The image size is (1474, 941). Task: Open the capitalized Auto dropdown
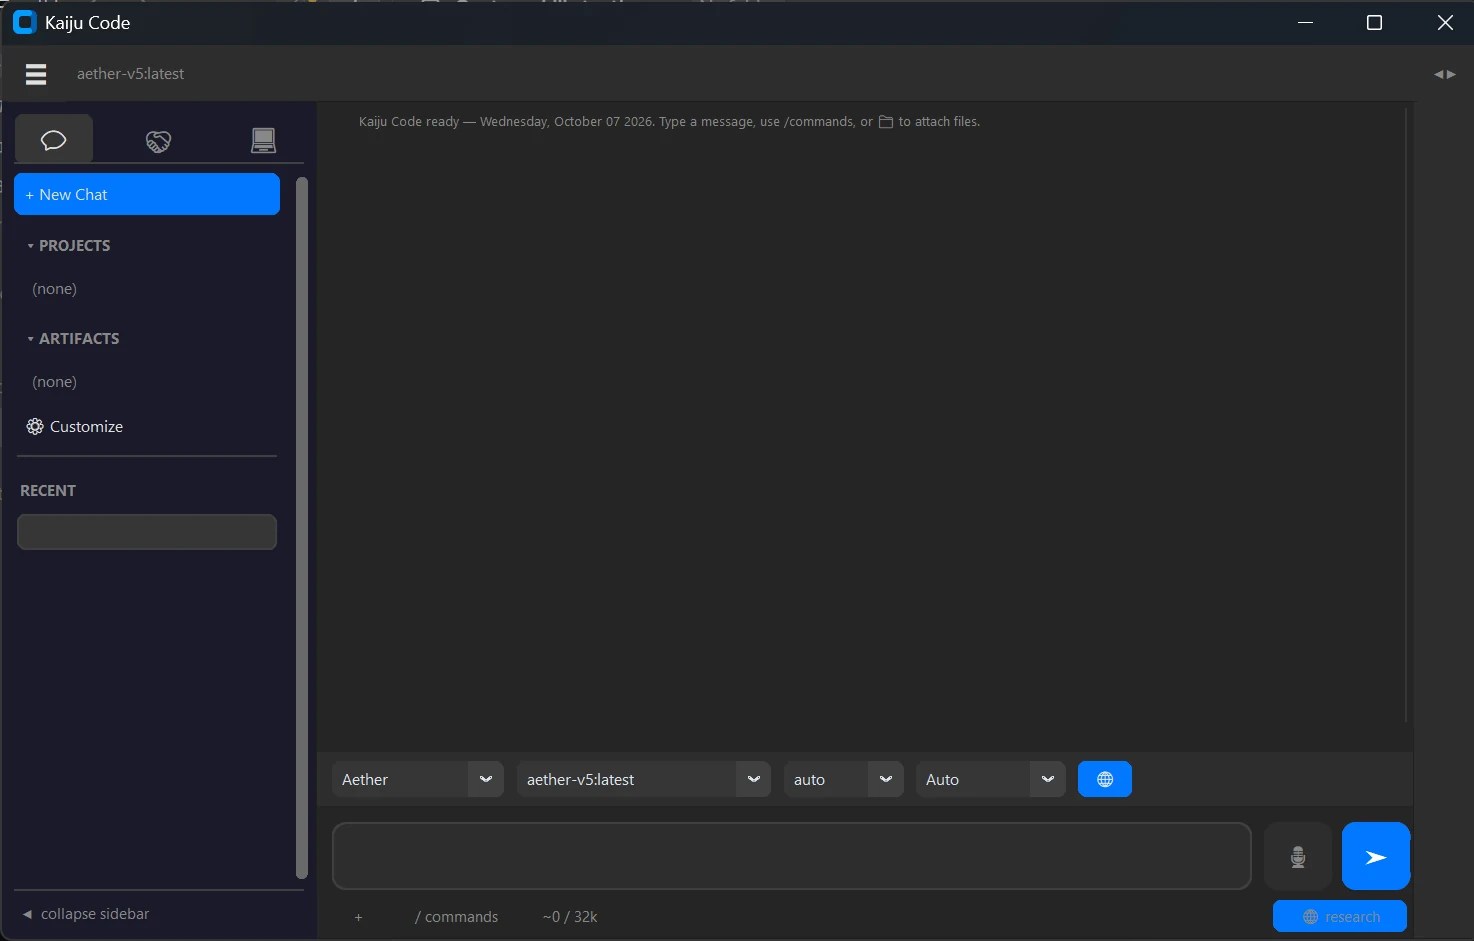[990, 779]
